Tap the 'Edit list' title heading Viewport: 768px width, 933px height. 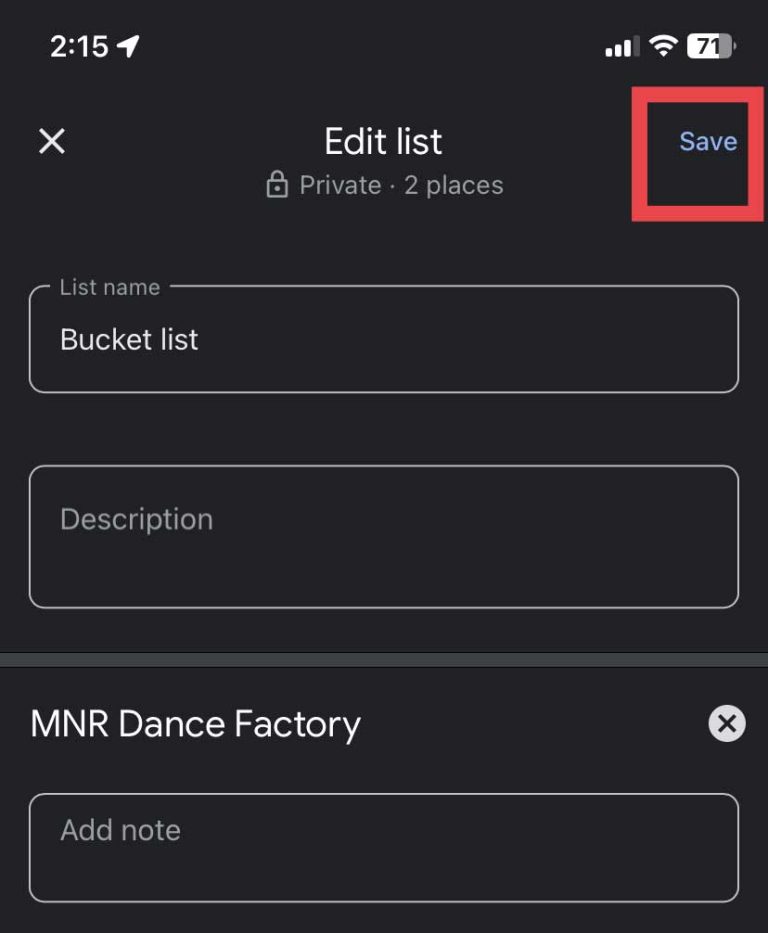click(x=383, y=142)
